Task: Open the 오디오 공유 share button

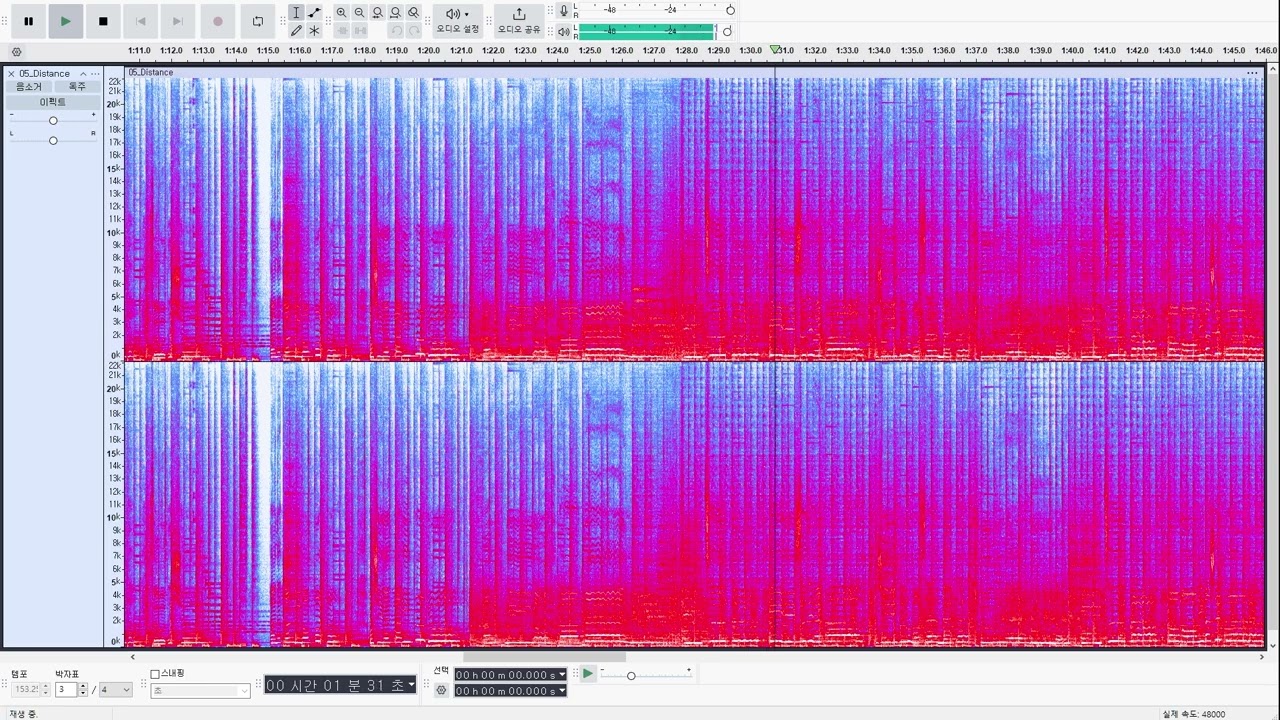Action: (x=518, y=20)
